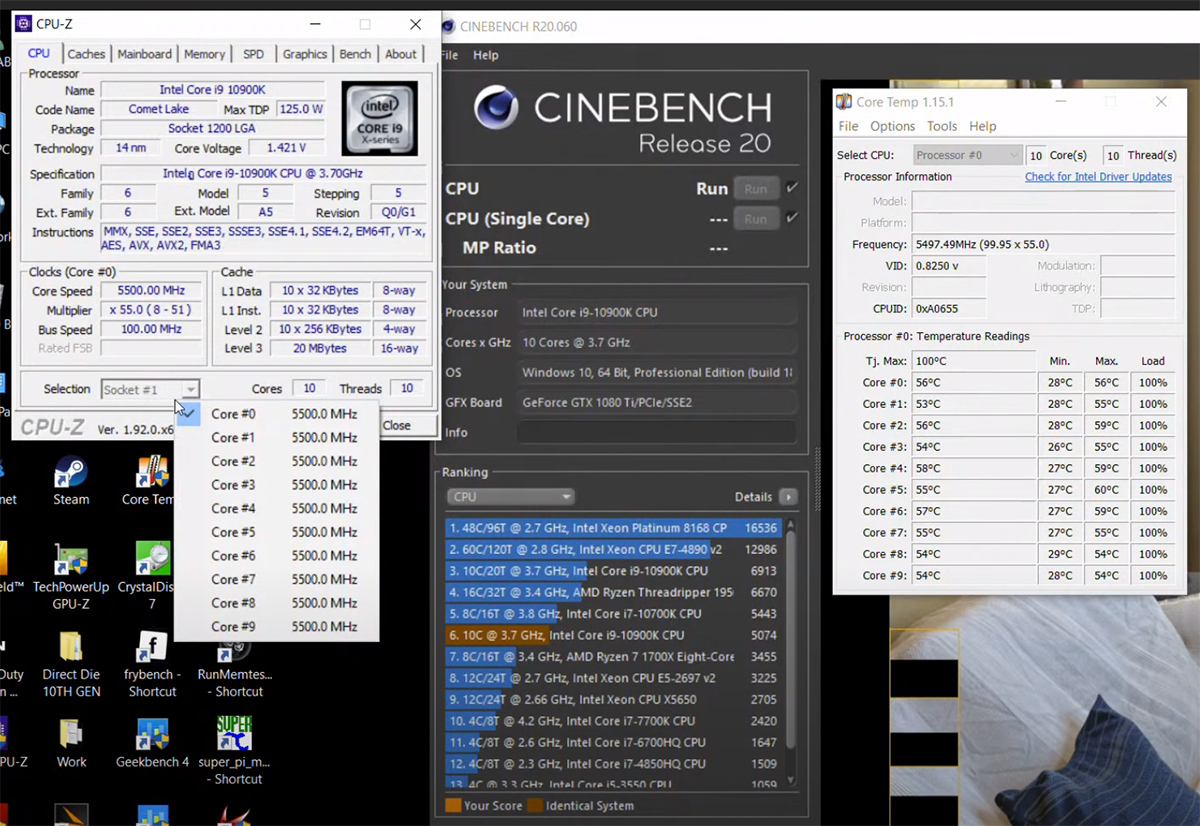Select Core #4 in the core list
Viewport: 1200px width, 826px height.
click(277, 508)
